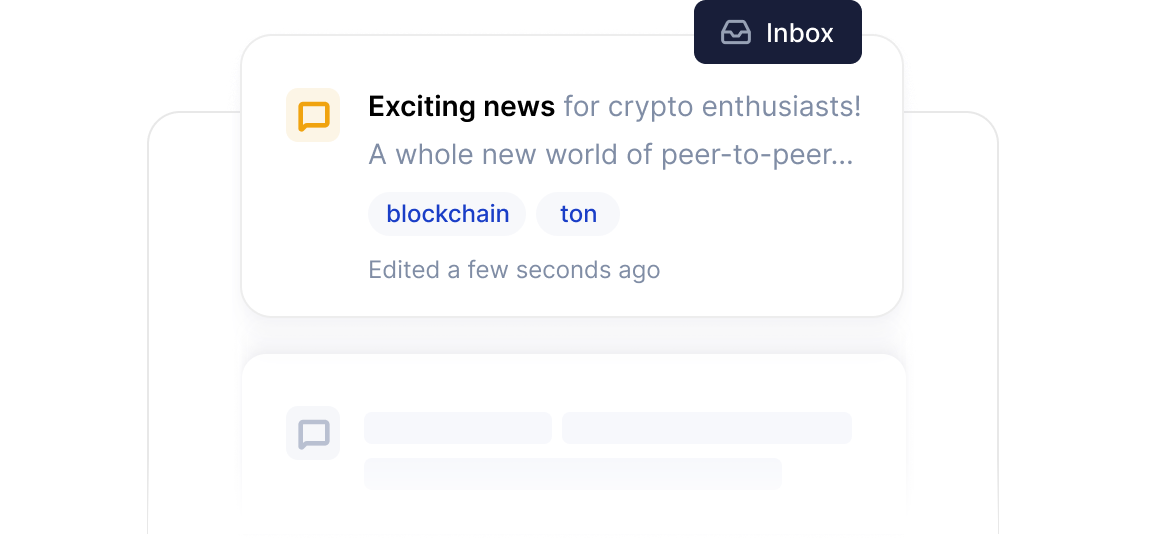This screenshot has width=1150, height=540.
Task: Click the long bottom skeleton bar
Action: tap(572, 473)
